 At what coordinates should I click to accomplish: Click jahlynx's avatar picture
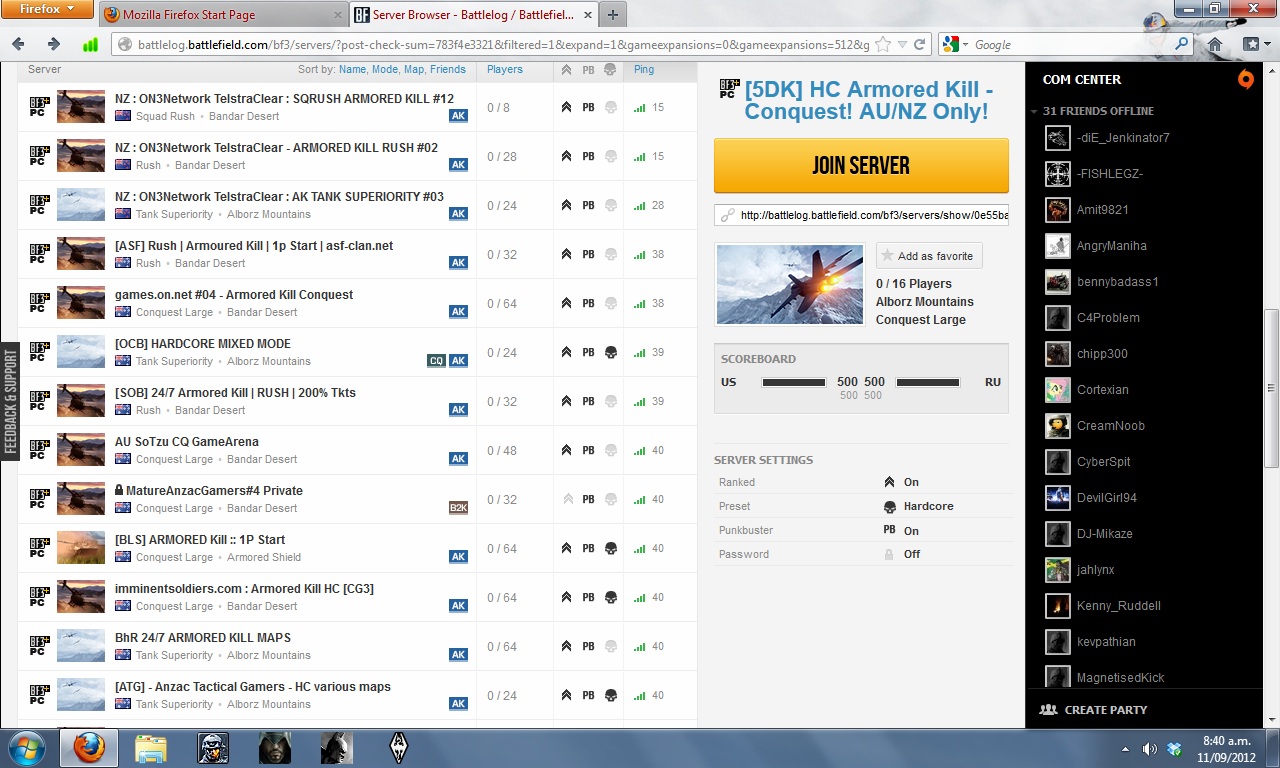1058,570
